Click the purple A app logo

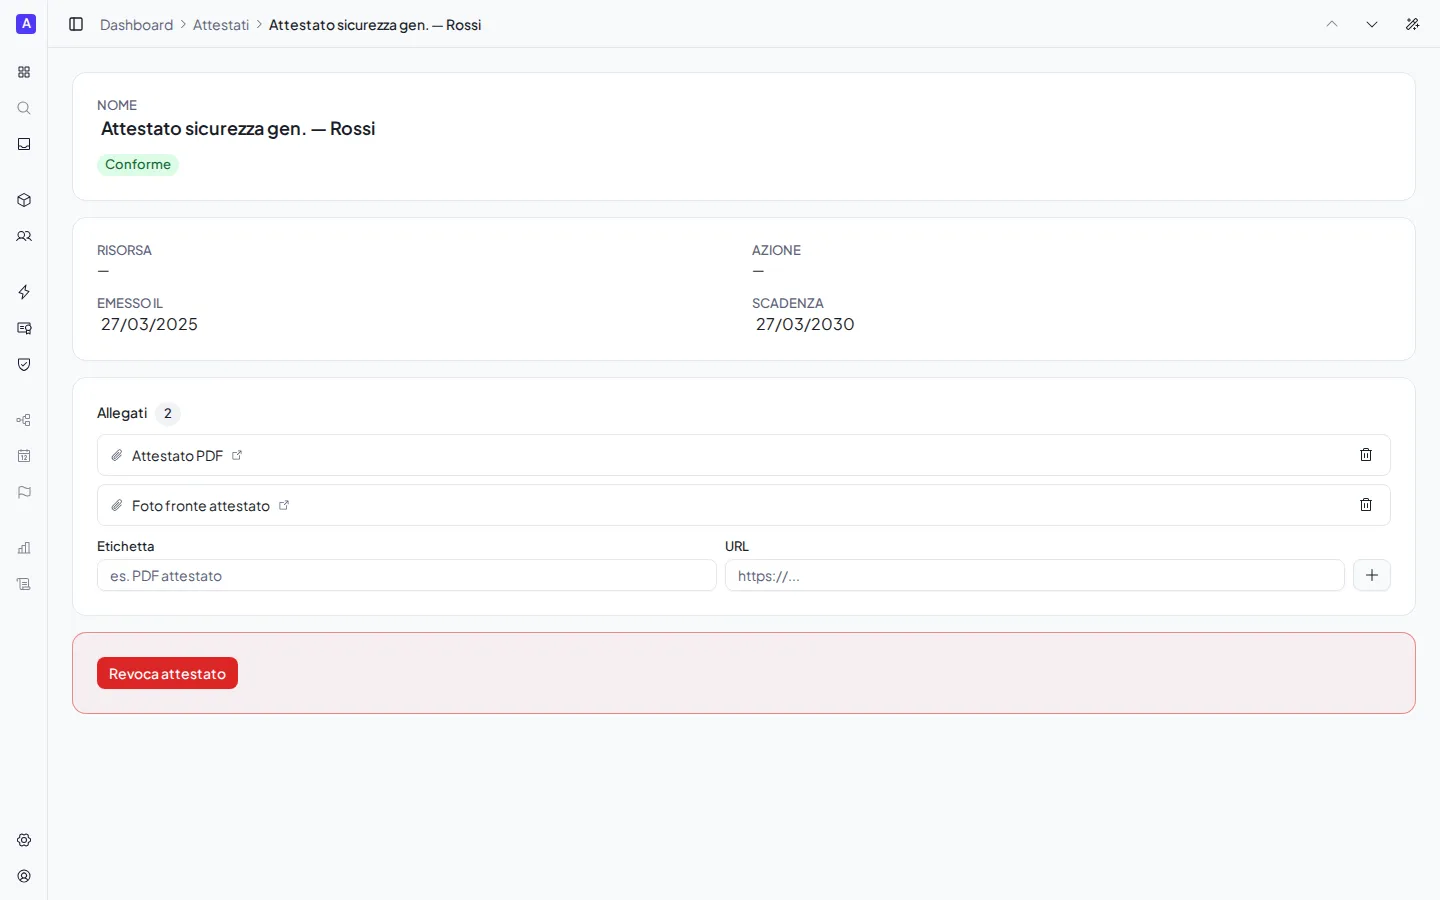click(26, 24)
